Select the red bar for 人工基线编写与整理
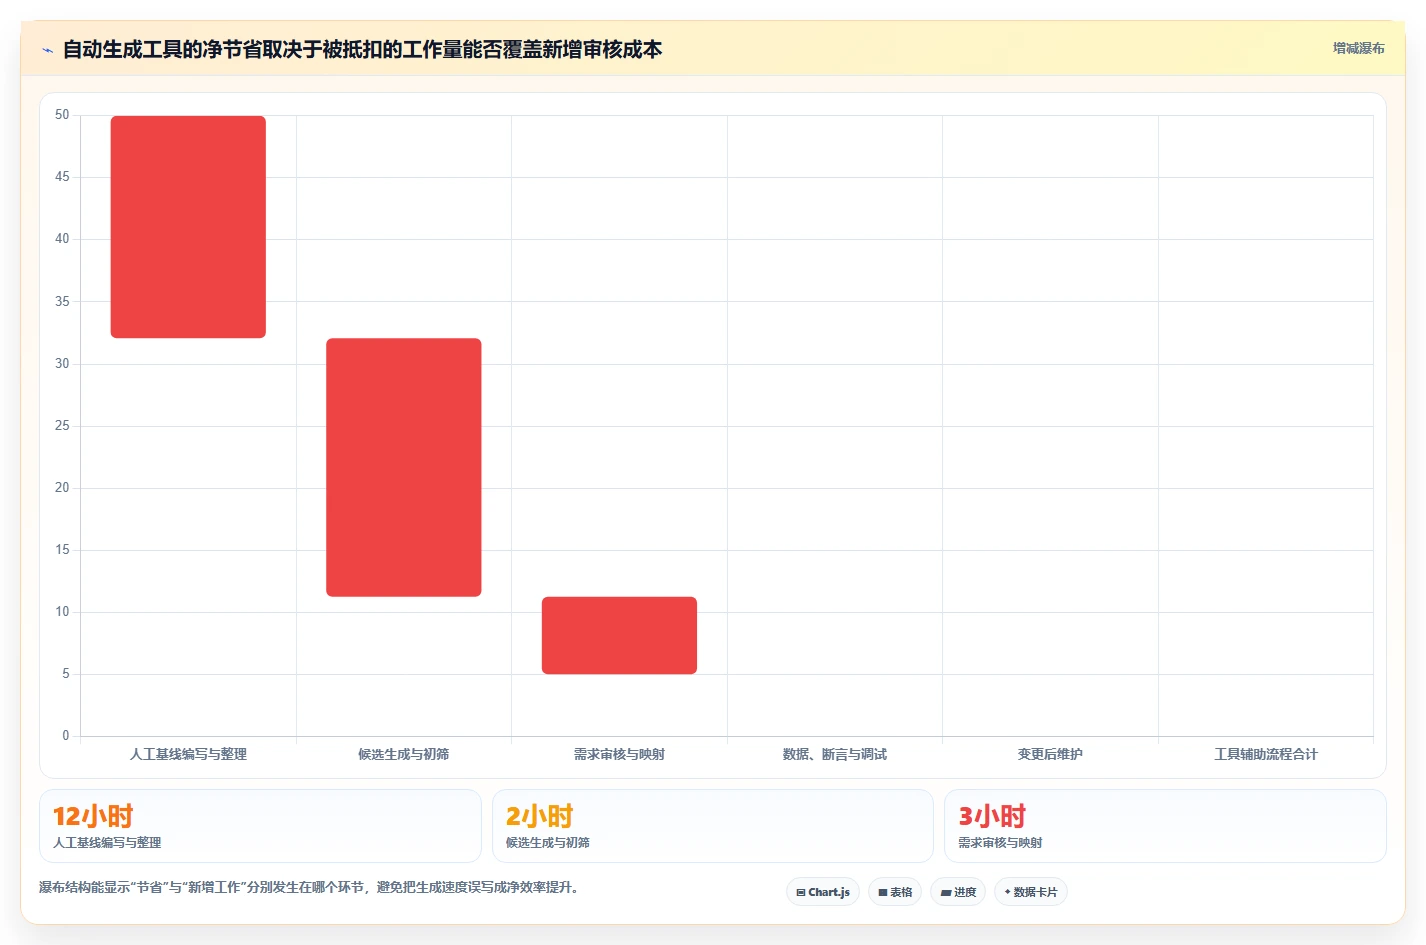 tap(188, 227)
